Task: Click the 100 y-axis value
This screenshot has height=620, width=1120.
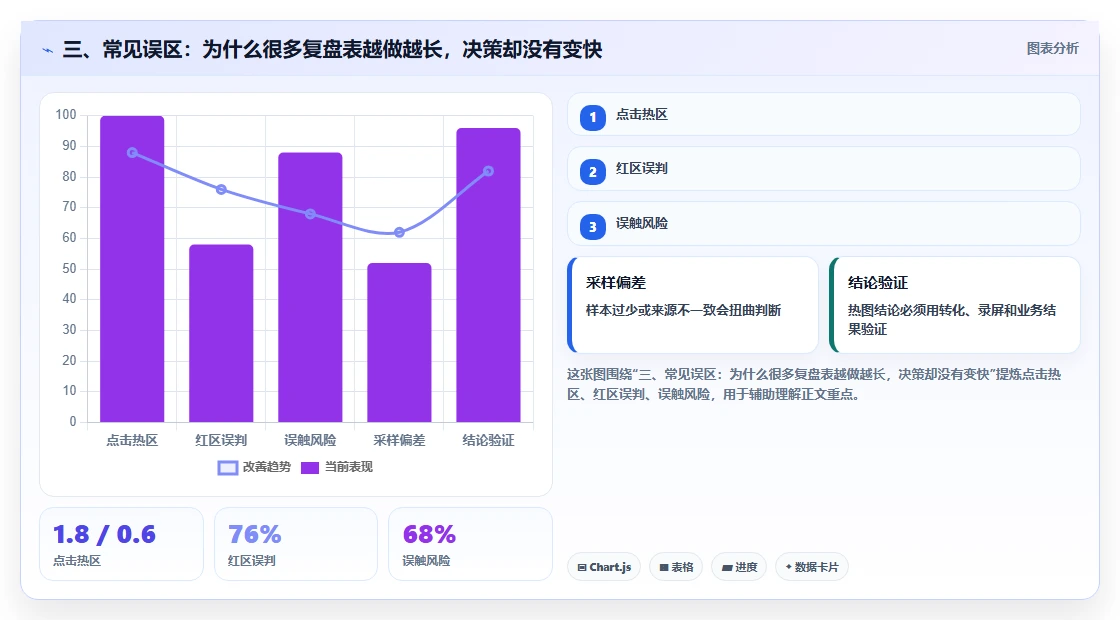Action: pyautogui.click(x=66, y=115)
